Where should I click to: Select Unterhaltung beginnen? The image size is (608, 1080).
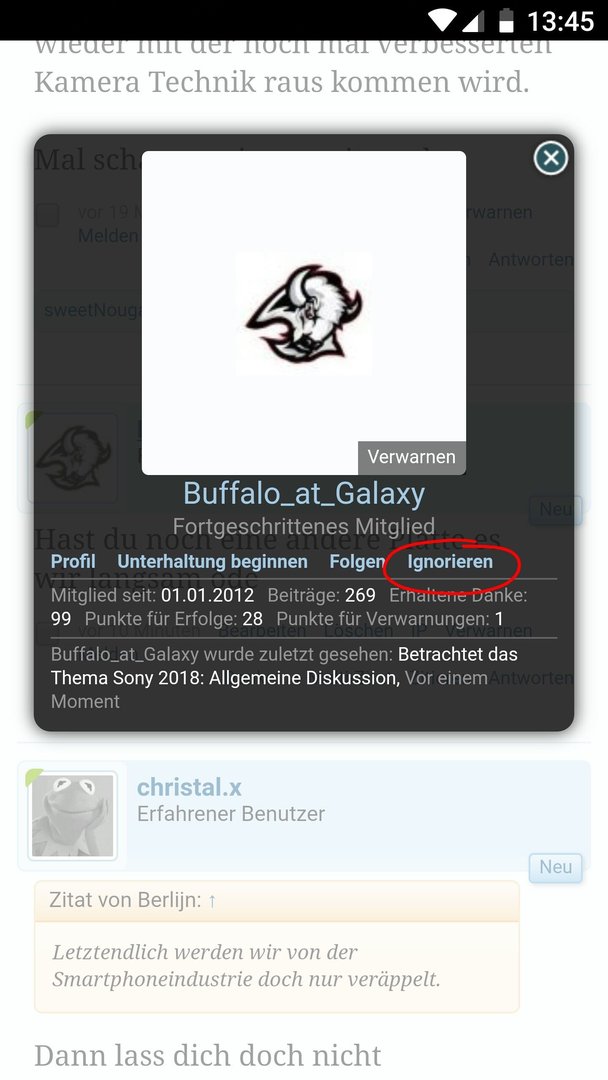tap(212, 561)
